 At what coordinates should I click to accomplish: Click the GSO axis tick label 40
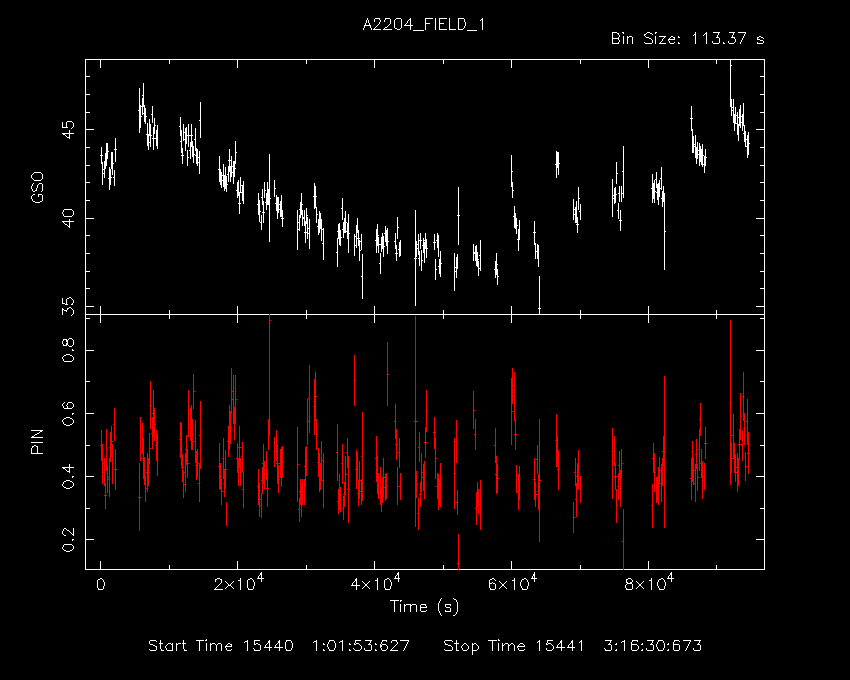click(x=68, y=219)
